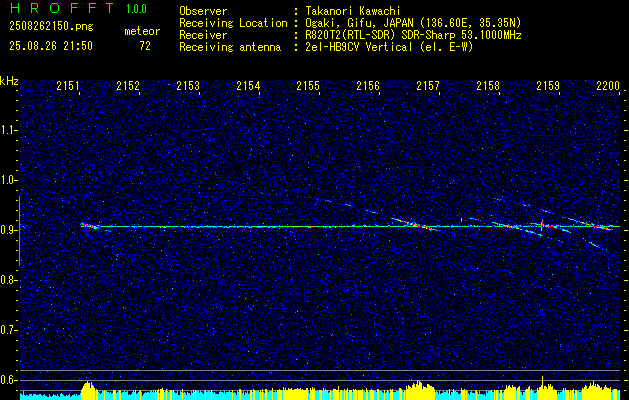The height and width of the screenshot is (400, 629).
Task: Click the timestamp 25.08.26 21:50
Action: (x=51, y=46)
